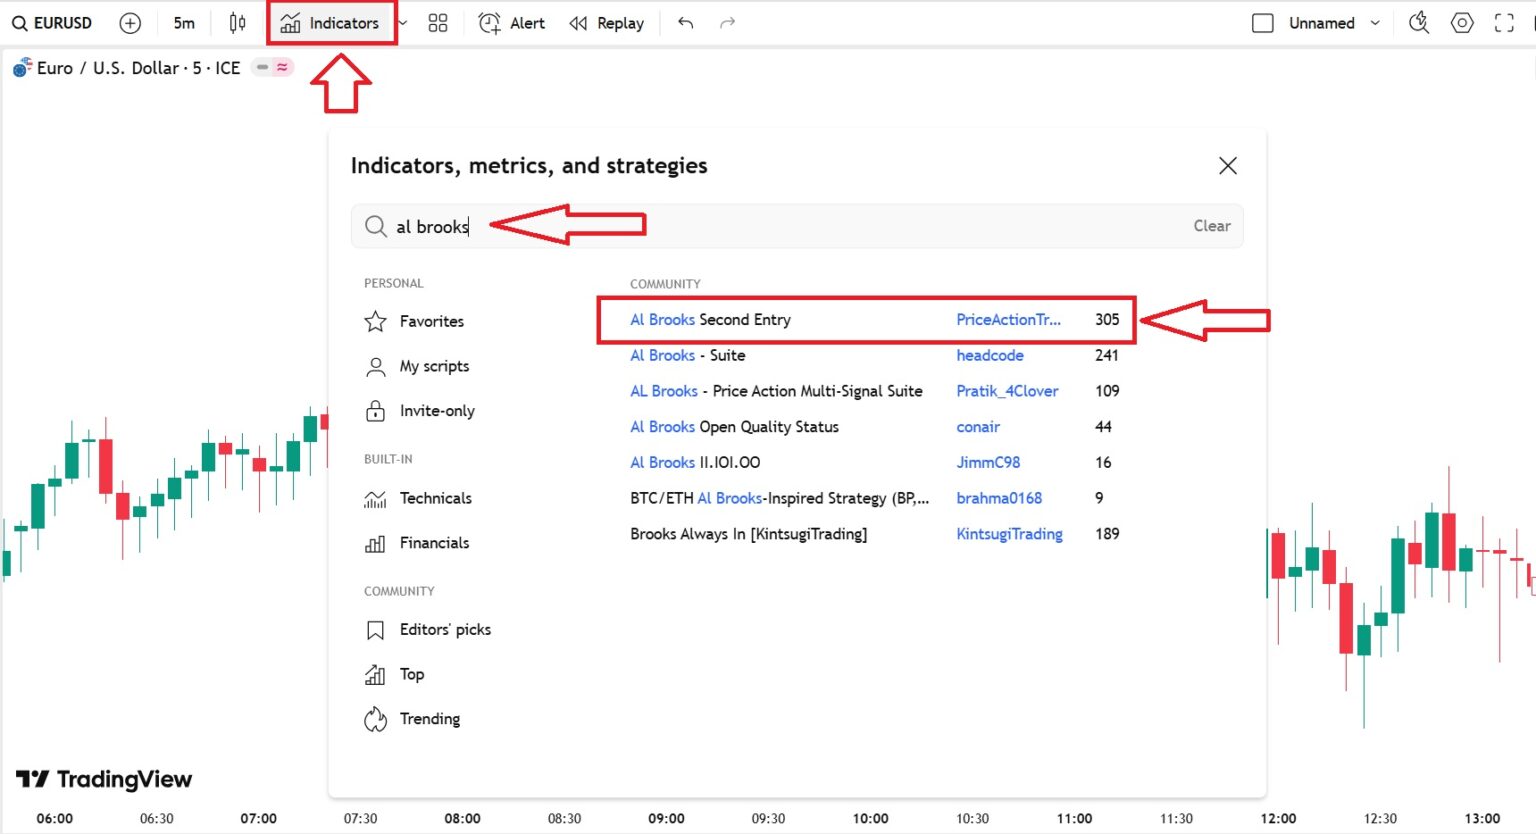Open the layout templates grid icon
This screenshot has height=834, width=1536.
(x=438, y=23)
